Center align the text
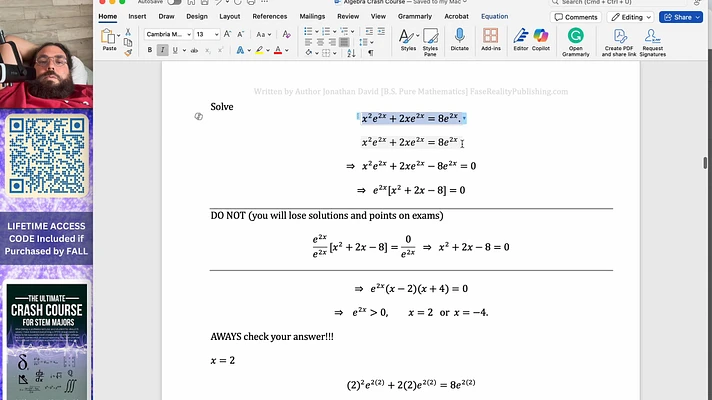This screenshot has width=712, height=400. (x=321, y=42)
